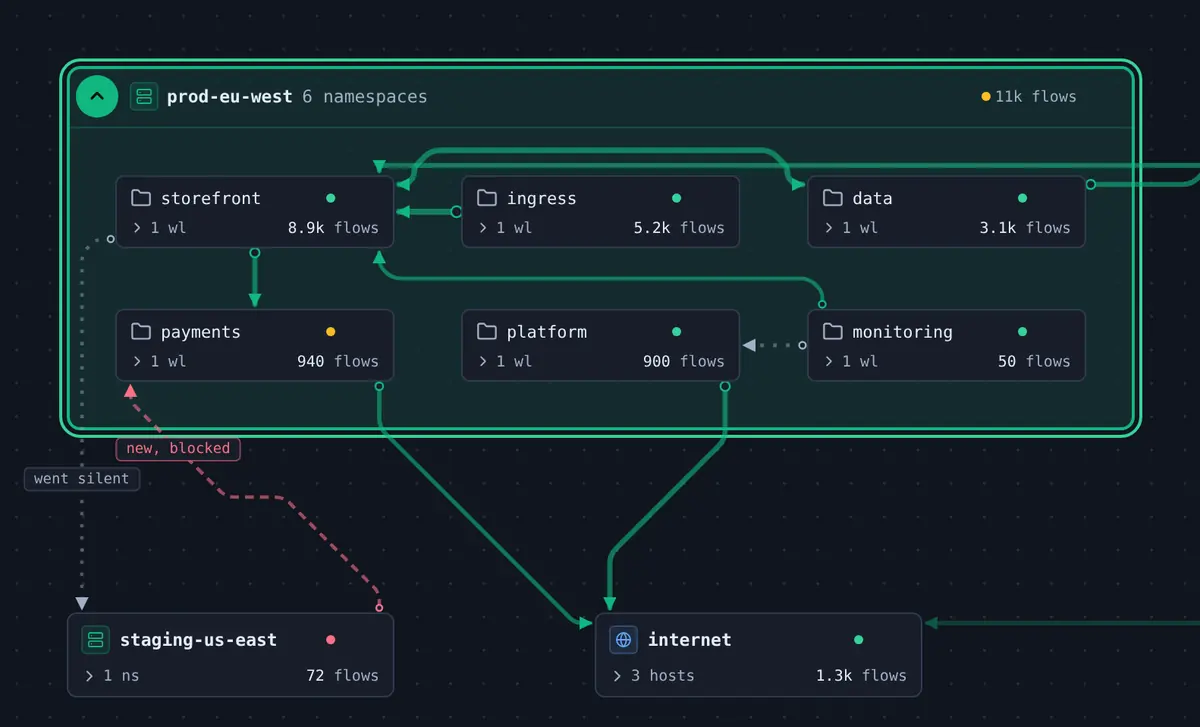
Task: Expand staging-us-east's 1 ns list
Action: tap(112, 676)
